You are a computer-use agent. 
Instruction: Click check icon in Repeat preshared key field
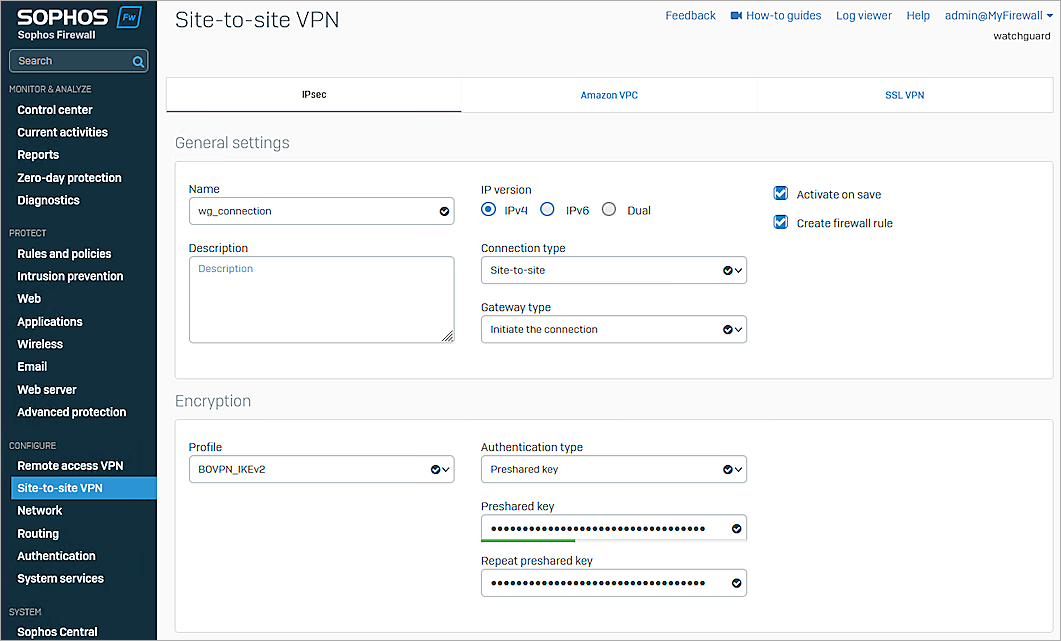(x=737, y=583)
